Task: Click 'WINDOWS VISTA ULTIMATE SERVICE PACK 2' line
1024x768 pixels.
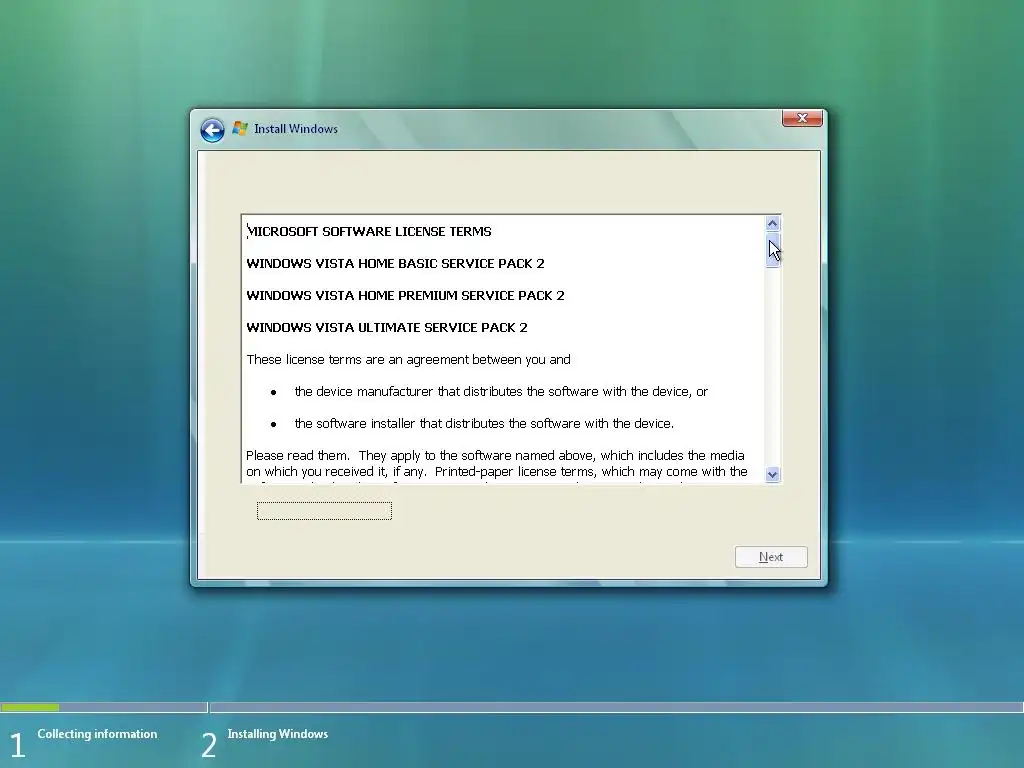Action: pyautogui.click(x=387, y=327)
